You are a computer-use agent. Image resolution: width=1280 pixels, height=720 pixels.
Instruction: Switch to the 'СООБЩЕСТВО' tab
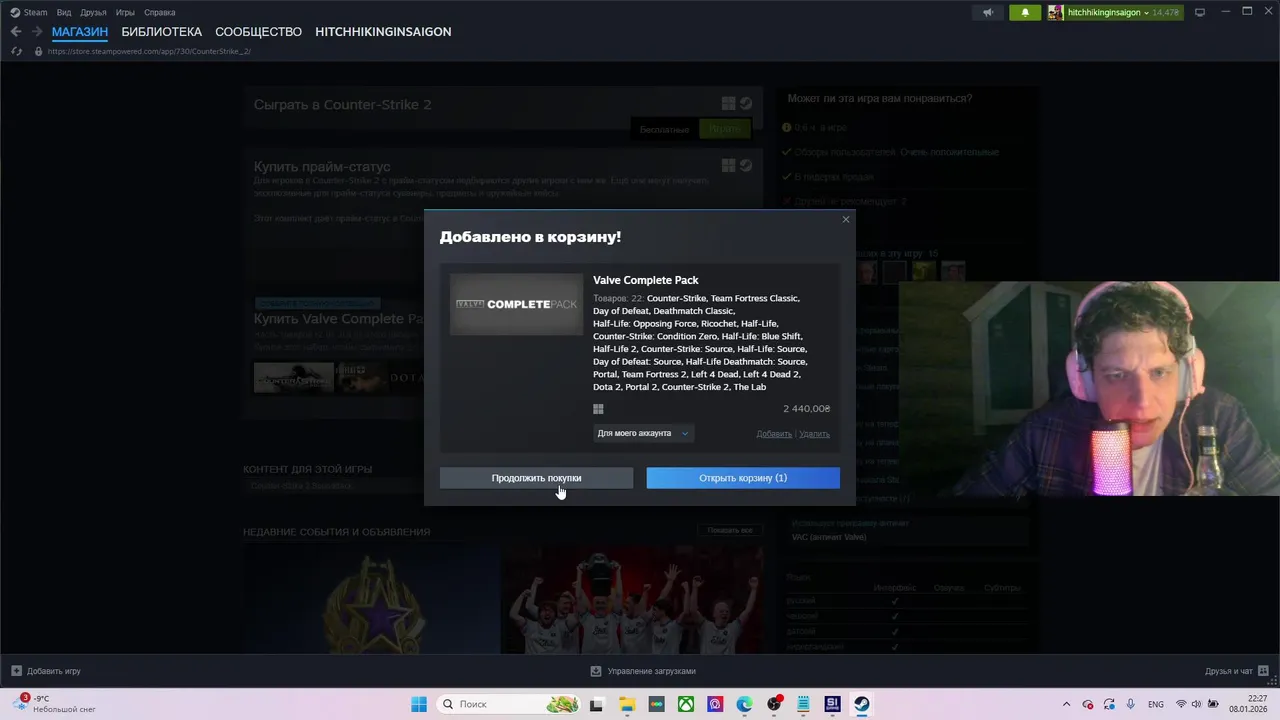259,32
